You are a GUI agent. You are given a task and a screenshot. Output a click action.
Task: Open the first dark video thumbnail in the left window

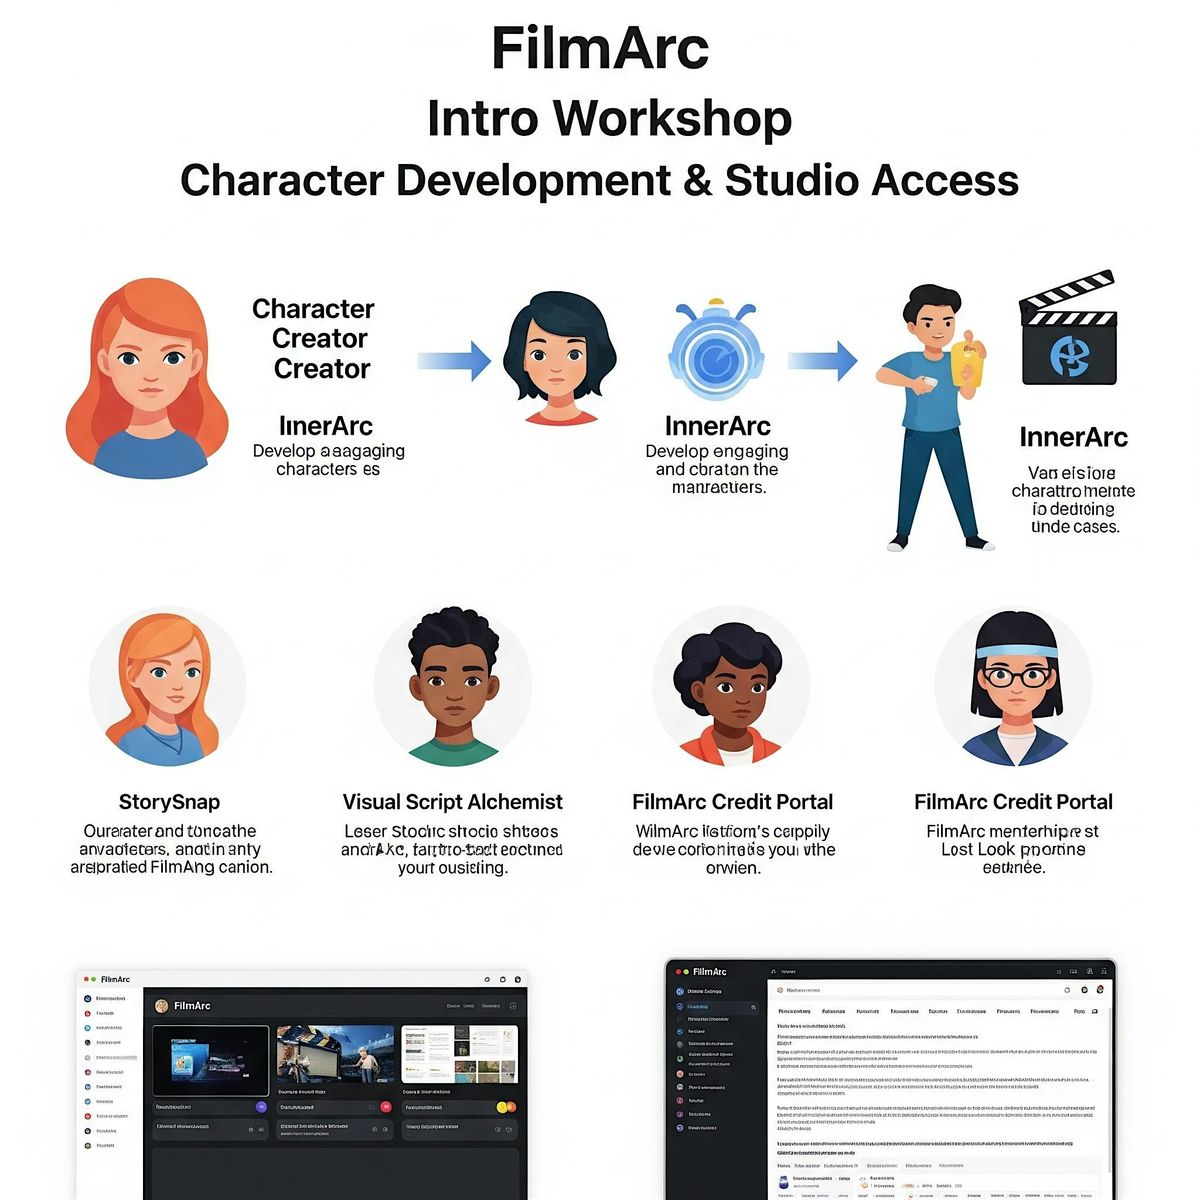(210, 1060)
